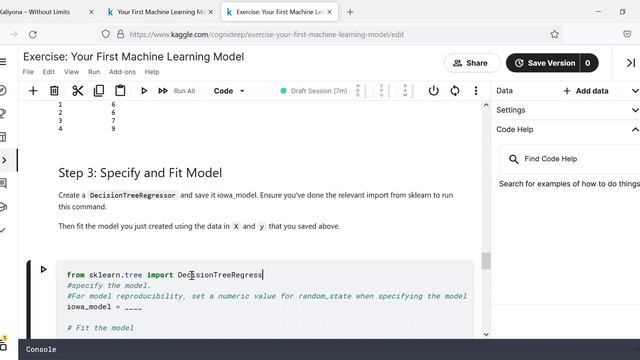This screenshot has width=640, height=360.
Task: Expand the Settings panel chevron
Action: coord(635,110)
